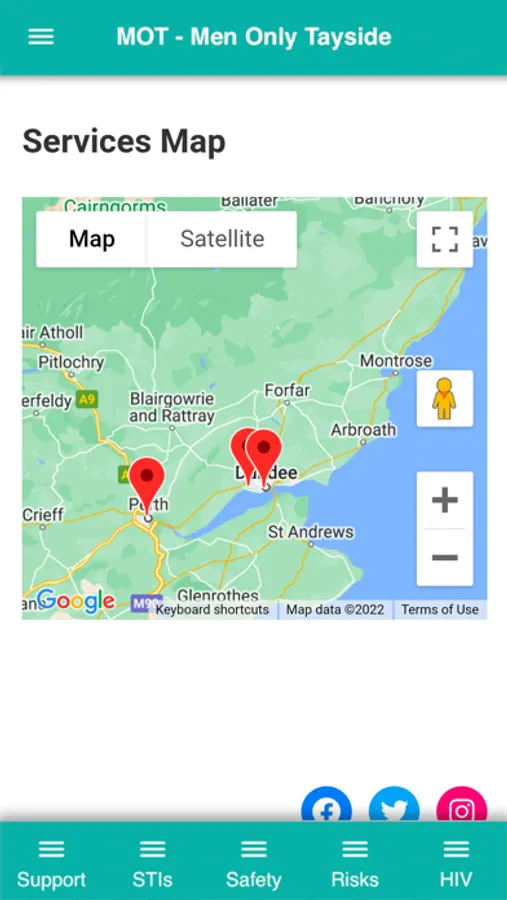
Task: Open the HIV bottom tab
Action: (456, 863)
